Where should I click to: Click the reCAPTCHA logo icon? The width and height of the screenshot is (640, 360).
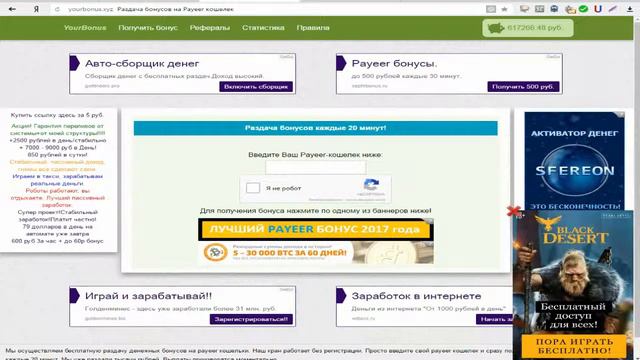click(x=371, y=185)
